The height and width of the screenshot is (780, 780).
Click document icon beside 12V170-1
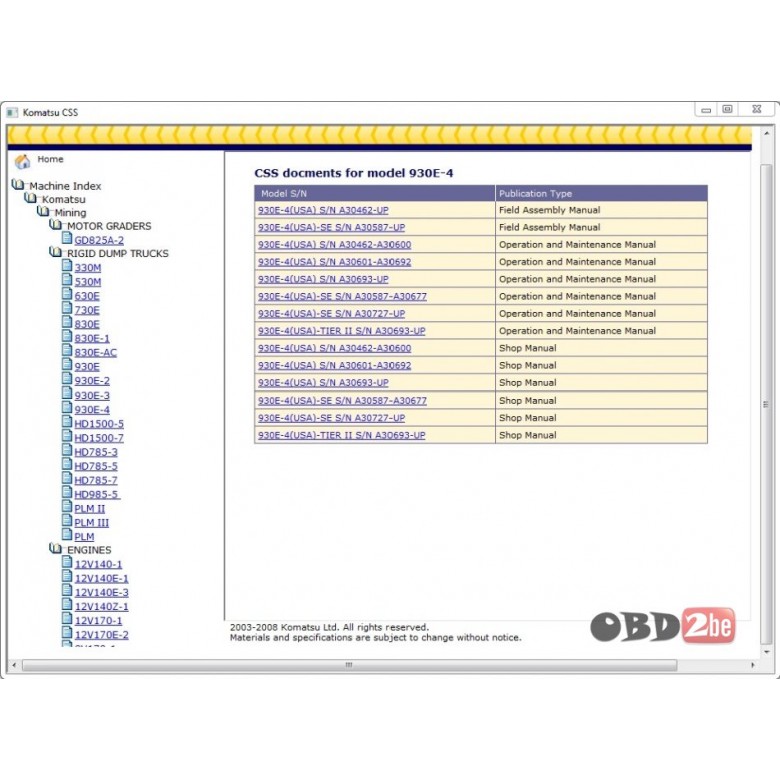point(67,618)
